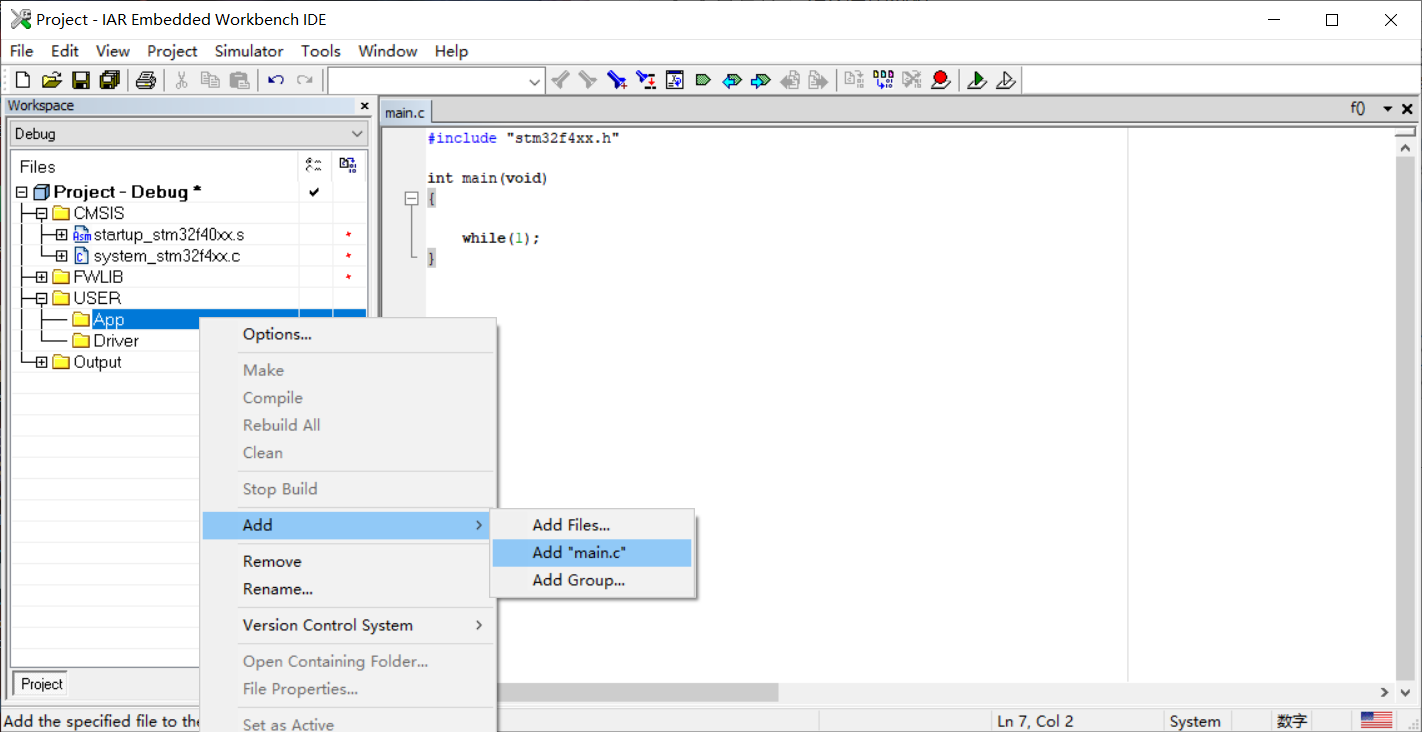Select the App group in the tree
Screen dimensions: 1422x732
(x=108, y=320)
